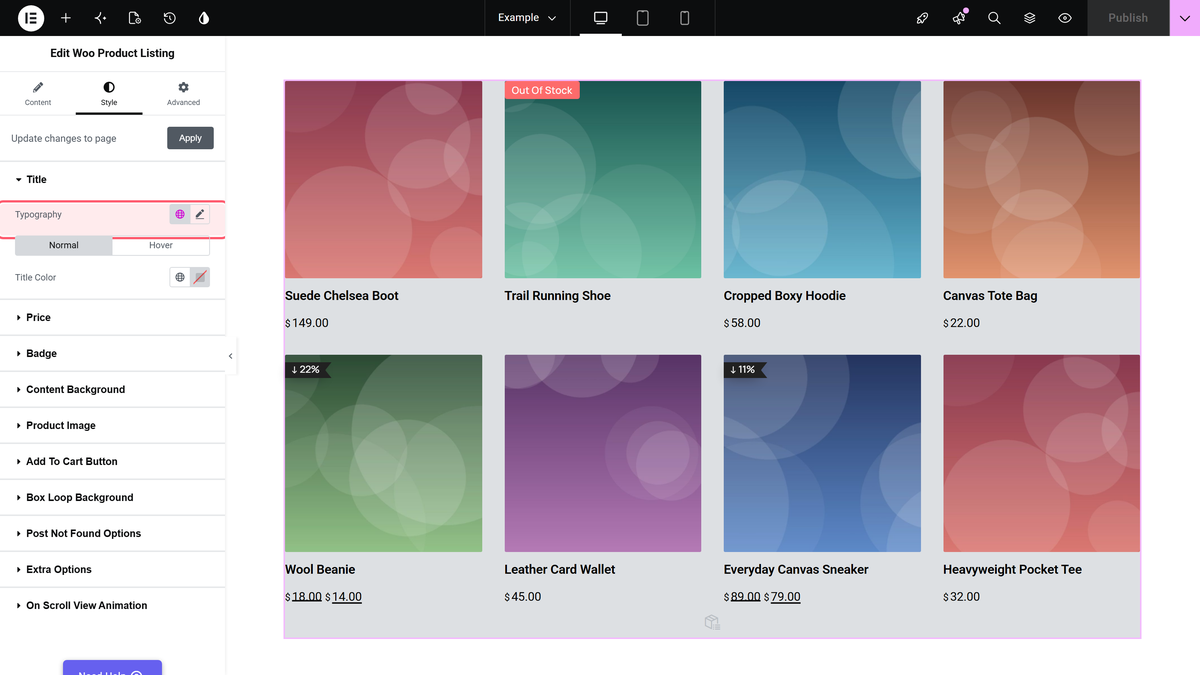Open the Everyday Canvas Sneaker title link
The image size is (1200, 675).
pos(796,569)
